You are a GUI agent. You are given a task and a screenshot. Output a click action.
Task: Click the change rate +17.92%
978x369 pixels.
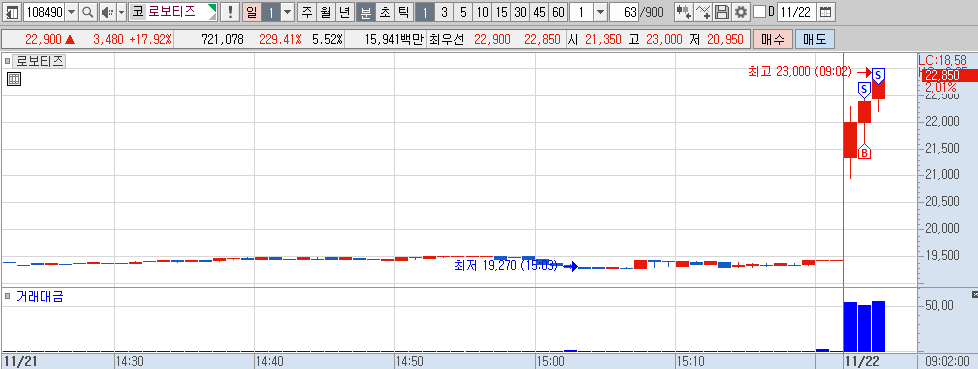pyautogui.click(x=150, y=39)
